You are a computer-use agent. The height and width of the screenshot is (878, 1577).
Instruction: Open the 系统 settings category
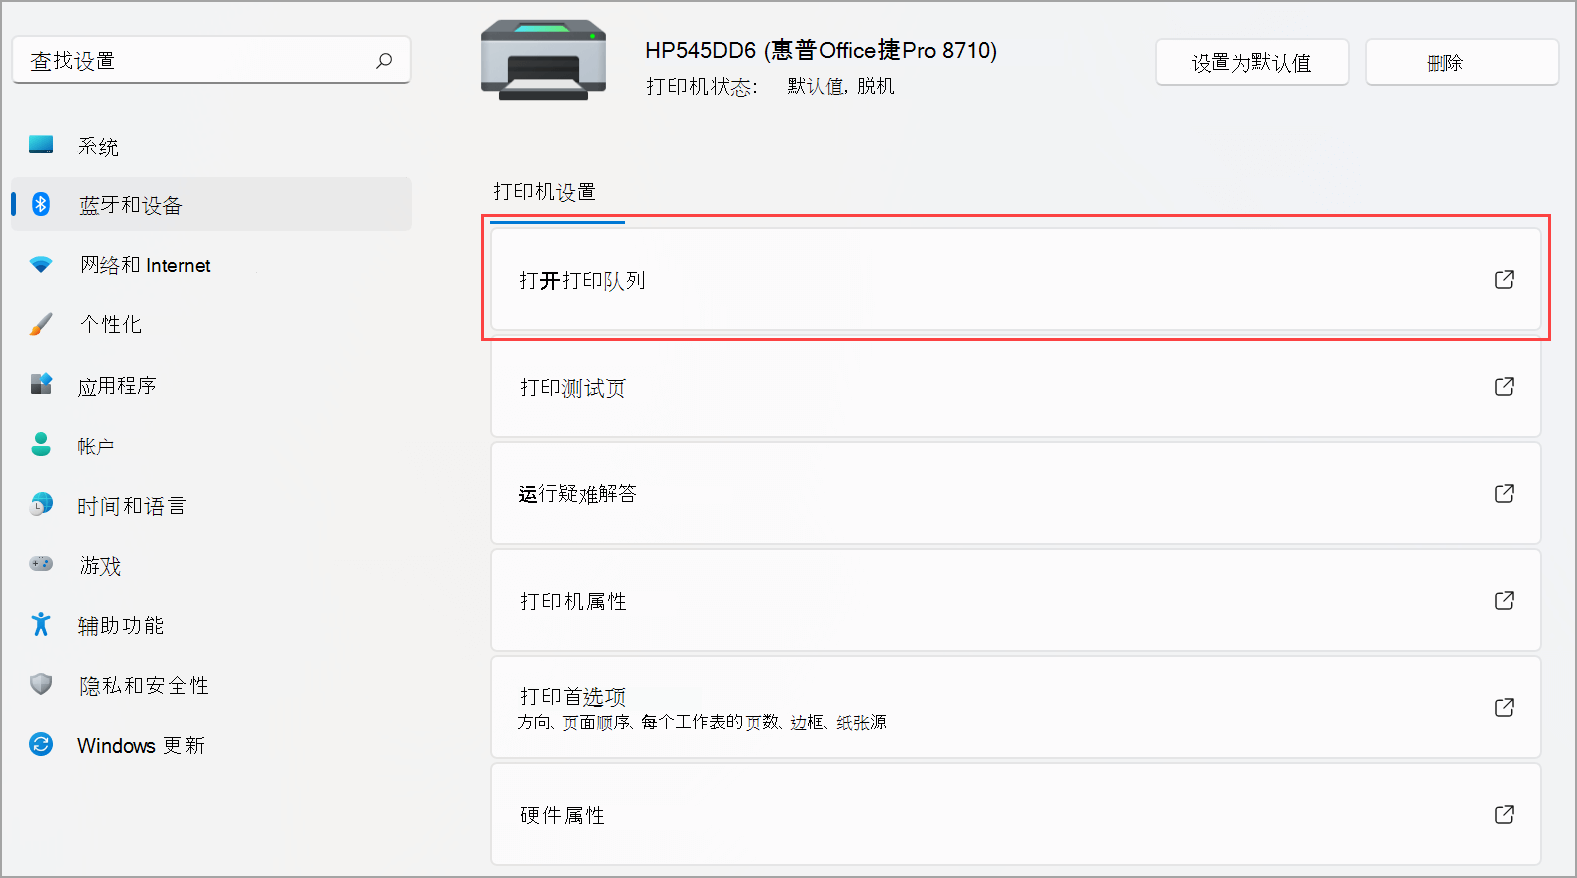[x=211, y=145]
